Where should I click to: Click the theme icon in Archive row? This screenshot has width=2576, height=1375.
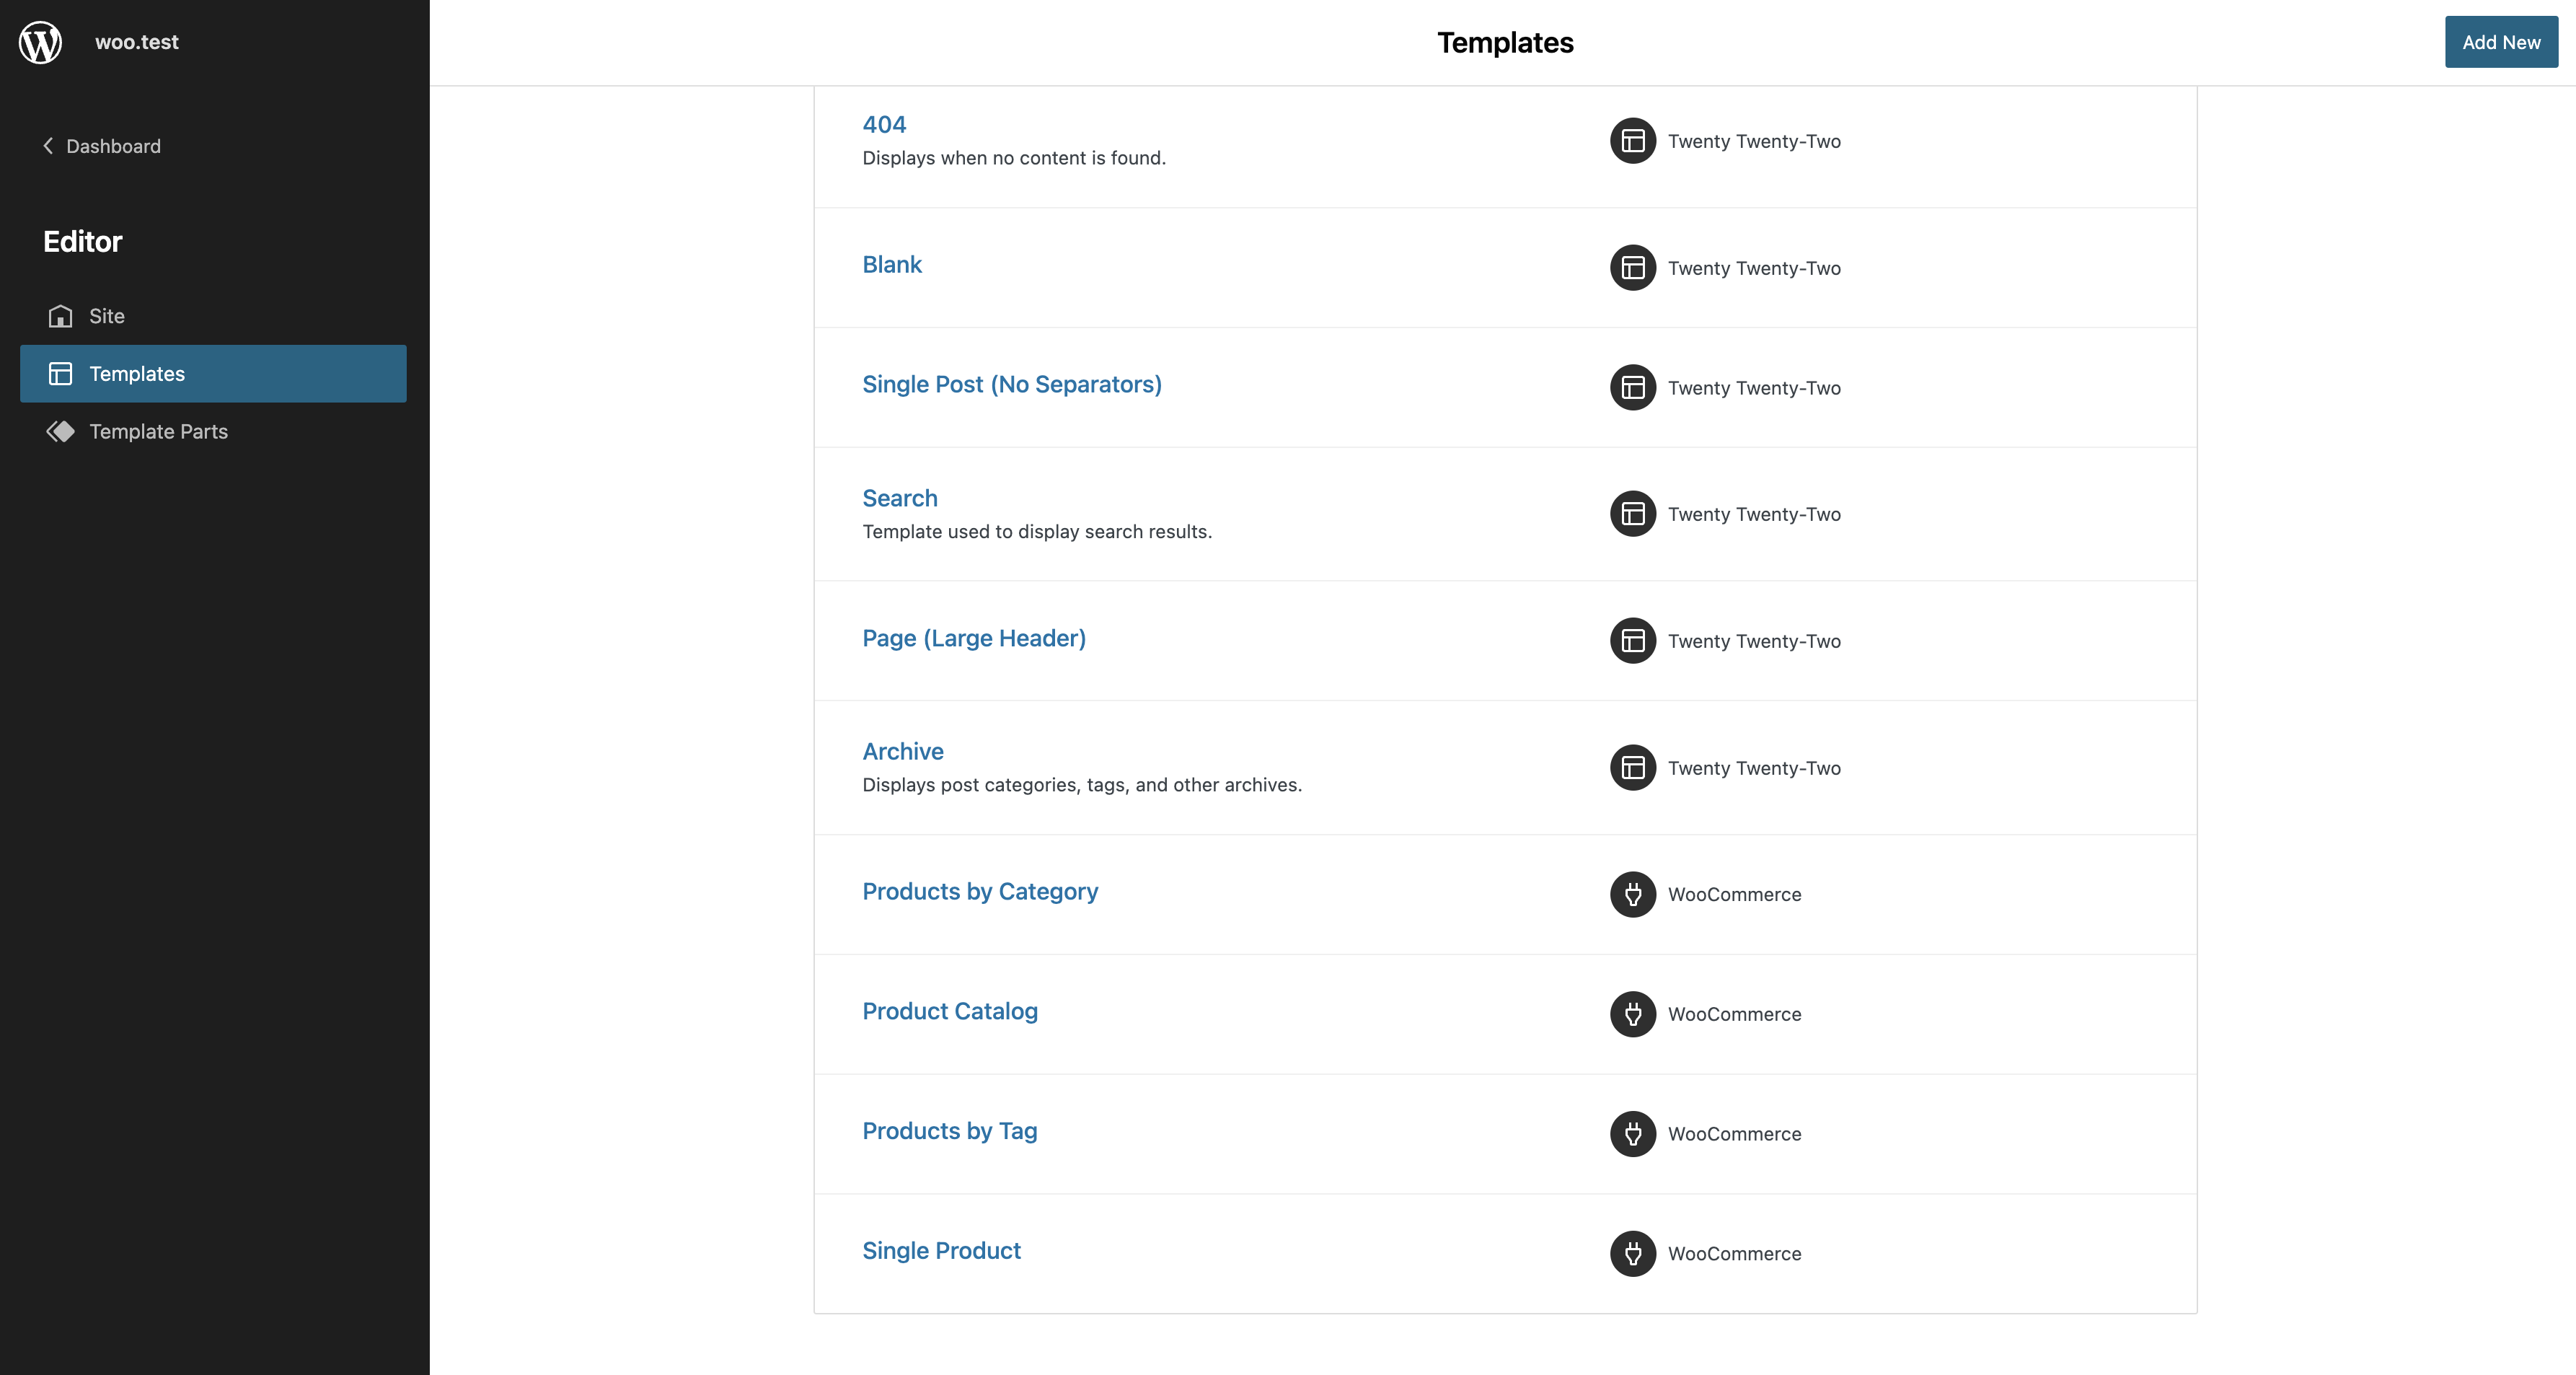point(1633,768)
